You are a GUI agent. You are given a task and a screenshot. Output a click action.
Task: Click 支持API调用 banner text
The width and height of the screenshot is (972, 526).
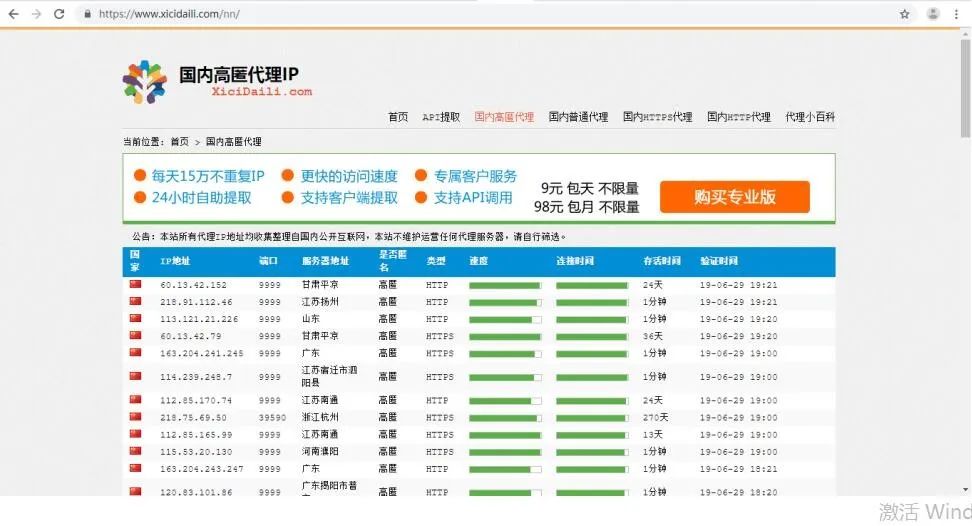tap(473, 198)
